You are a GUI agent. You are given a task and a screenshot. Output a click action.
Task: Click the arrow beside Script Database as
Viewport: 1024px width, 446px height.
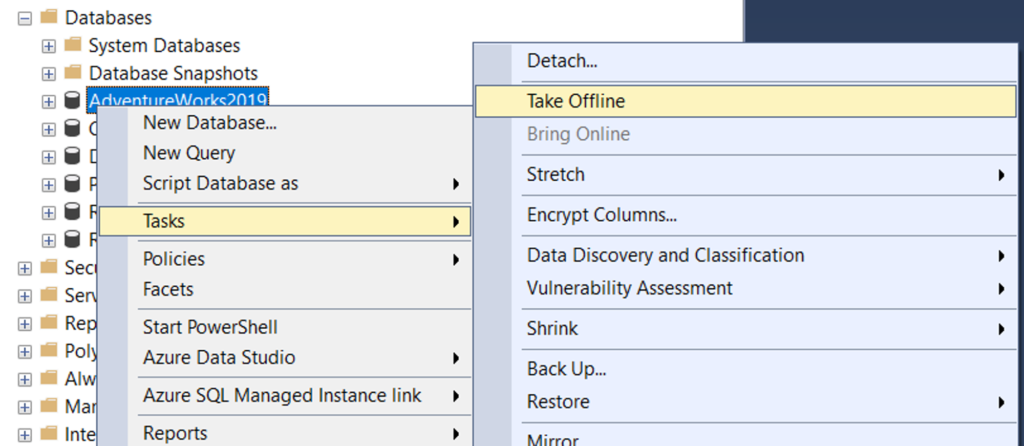456,184
